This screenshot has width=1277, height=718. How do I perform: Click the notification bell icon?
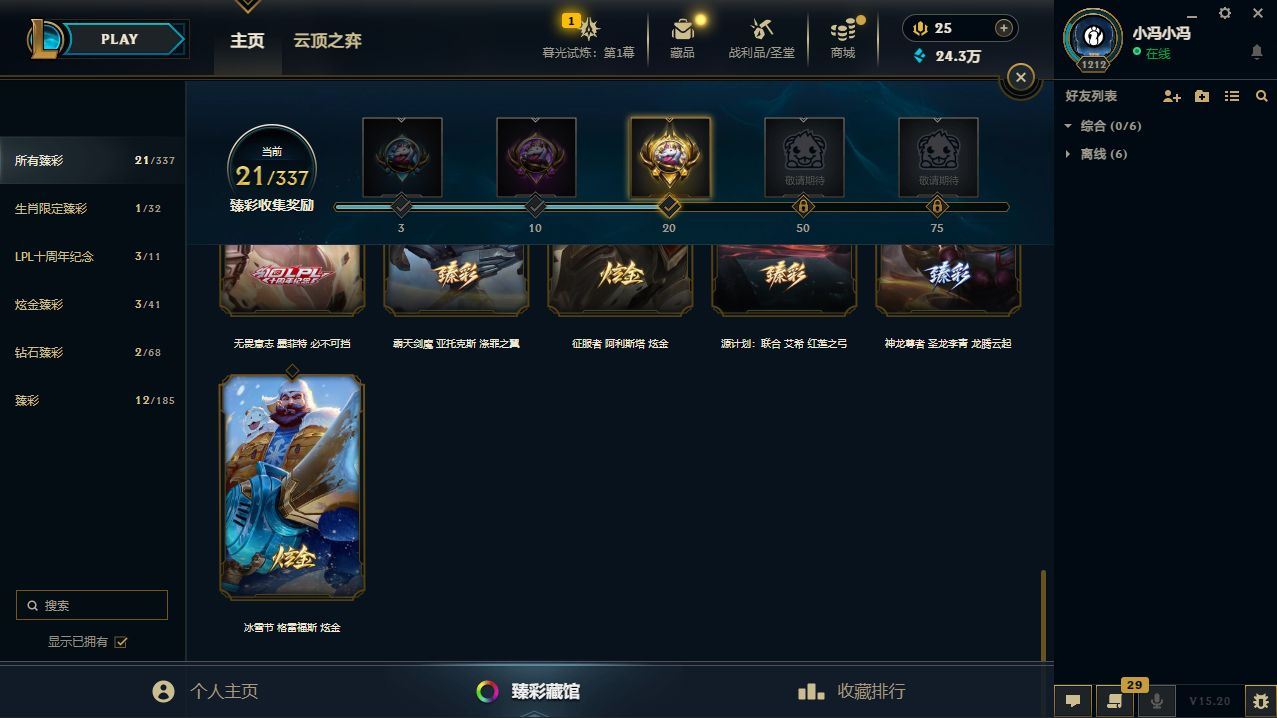(1257, 51)
